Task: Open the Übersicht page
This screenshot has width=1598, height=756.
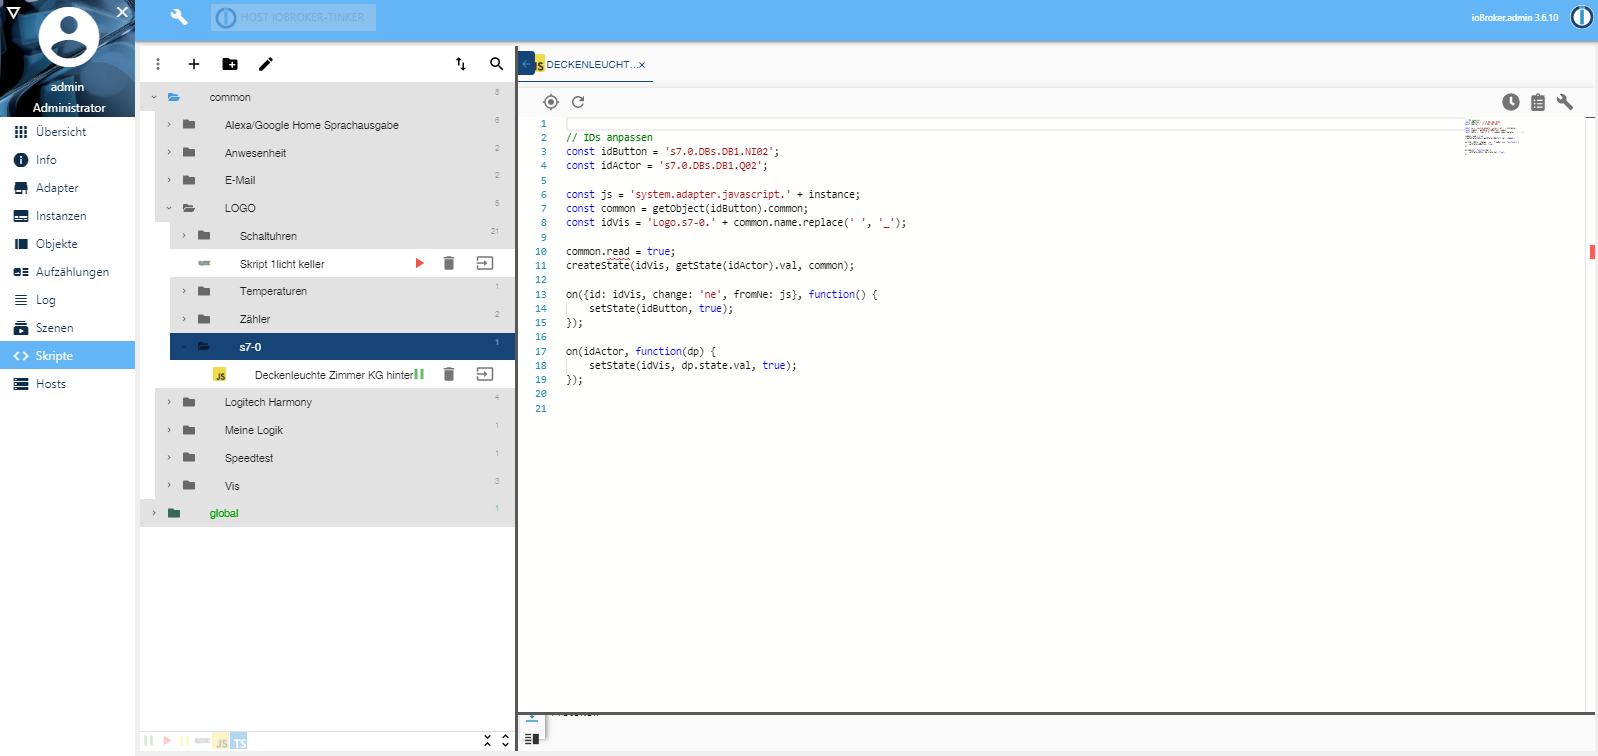Action: [x=67, y=131]
